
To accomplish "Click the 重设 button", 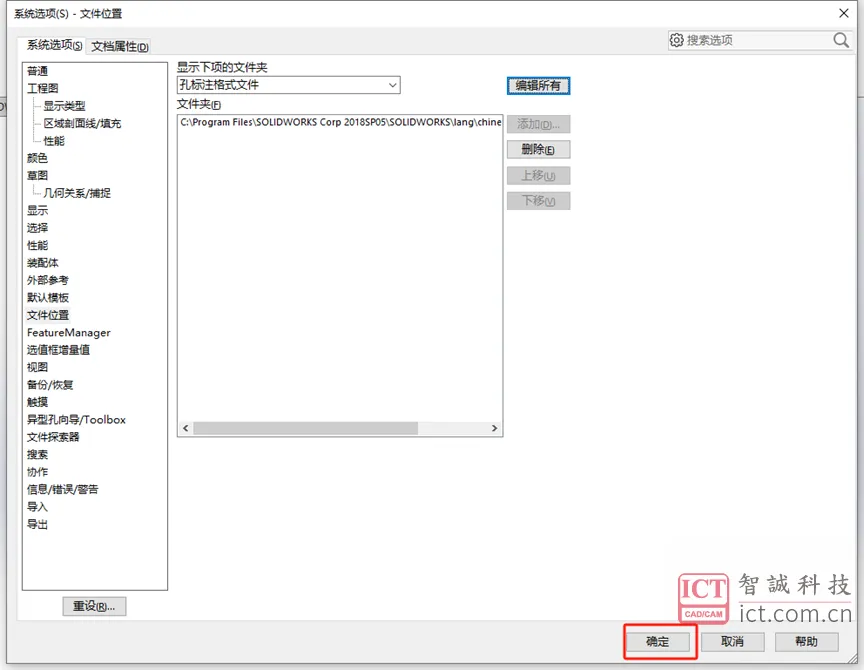I will (94, 606).
